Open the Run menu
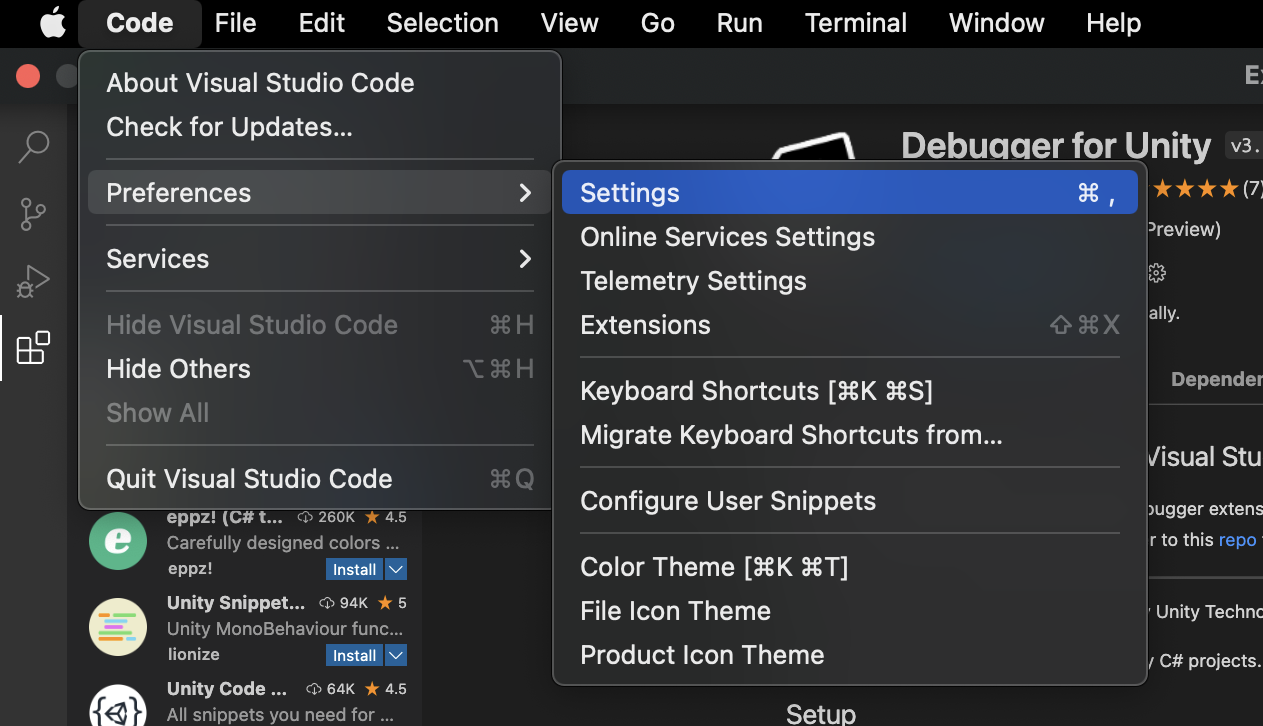Screen dimensions: 1263x726 tap(740, 23)
